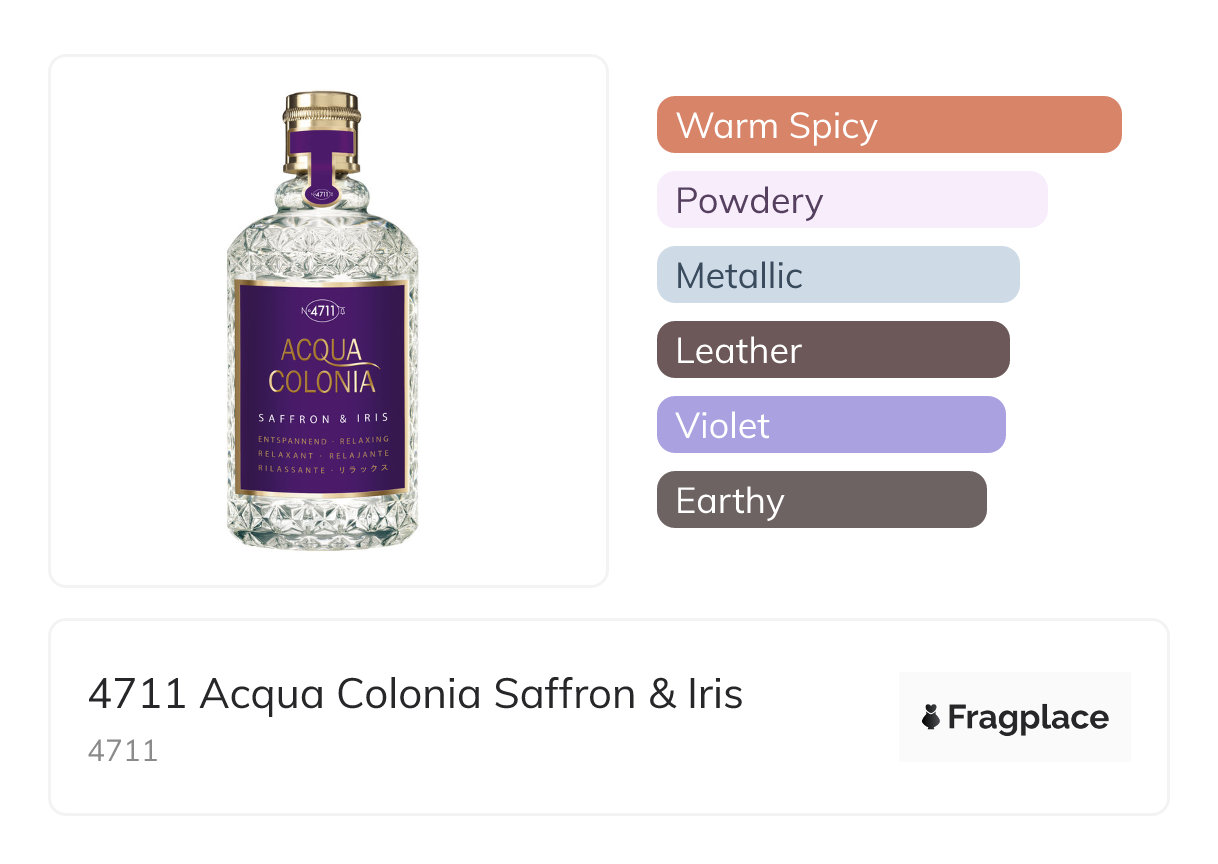The height and width of the screenshot is (864, 1218).
Task: Click the gold cap of the perfume bottle
Action: point(321,113)
